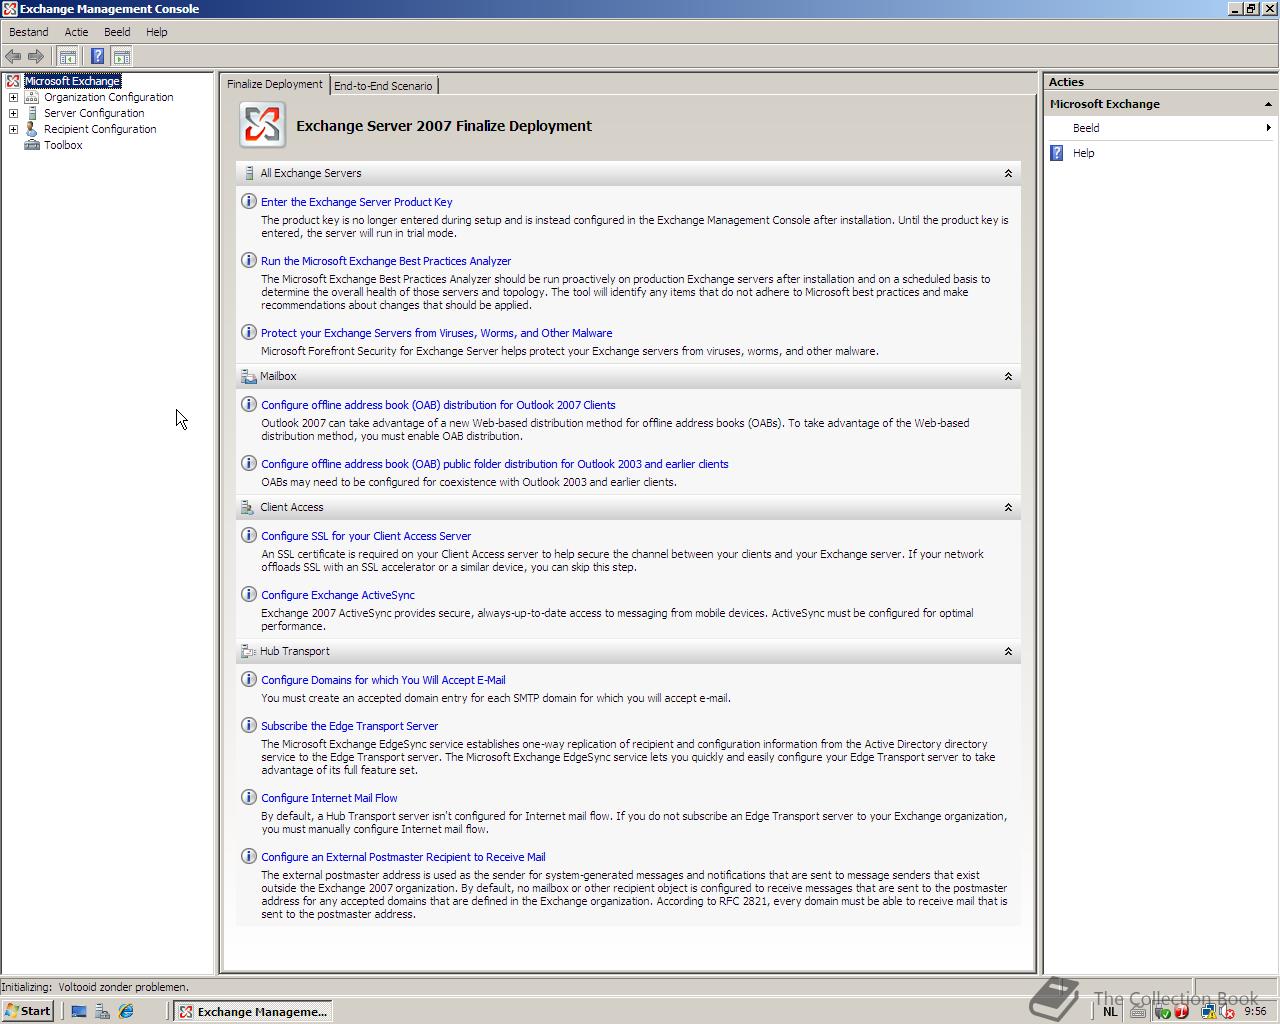Open Protect Exchange Servers from Viruses link
The image size is (1280, 1024).
pos(437,333)
